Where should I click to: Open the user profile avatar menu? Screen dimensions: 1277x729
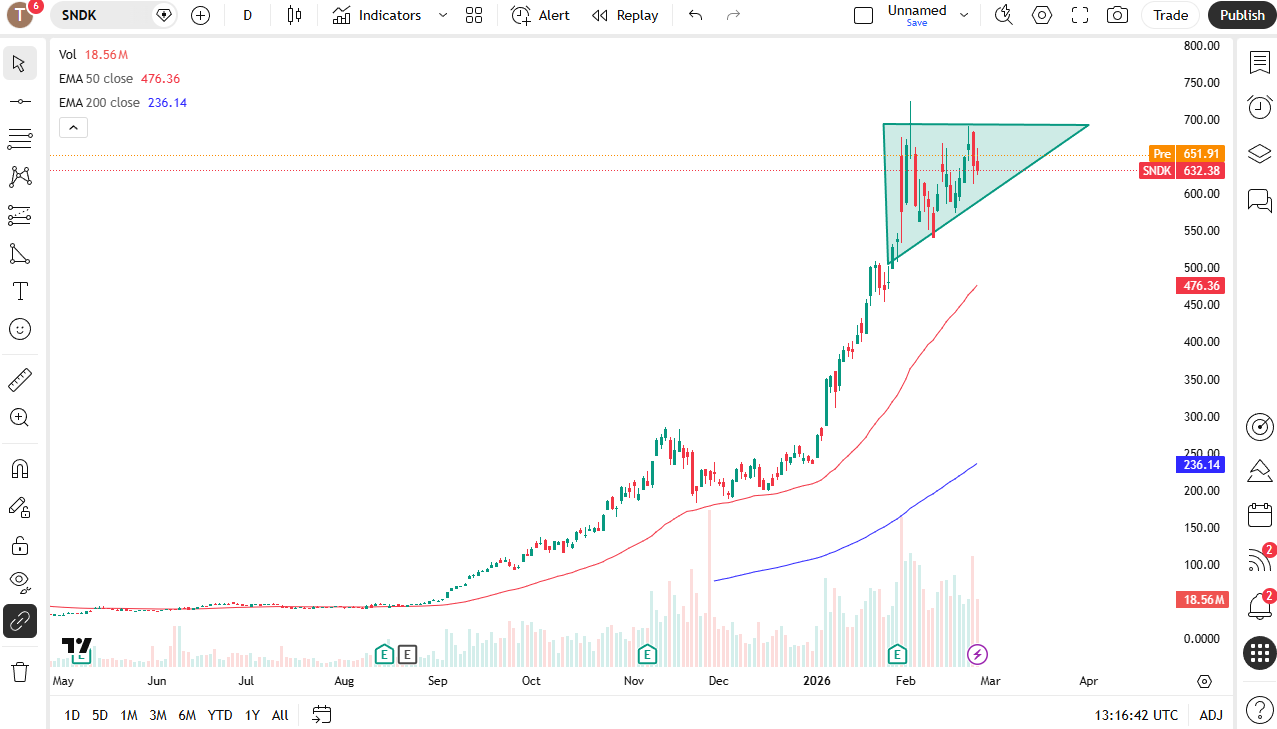coord(20,15)
